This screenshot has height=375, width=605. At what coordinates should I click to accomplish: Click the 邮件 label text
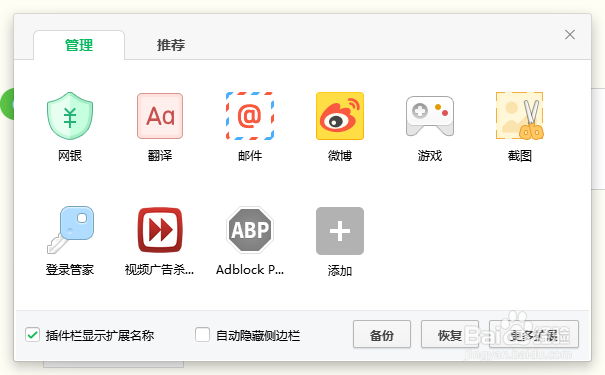point(250,156)
